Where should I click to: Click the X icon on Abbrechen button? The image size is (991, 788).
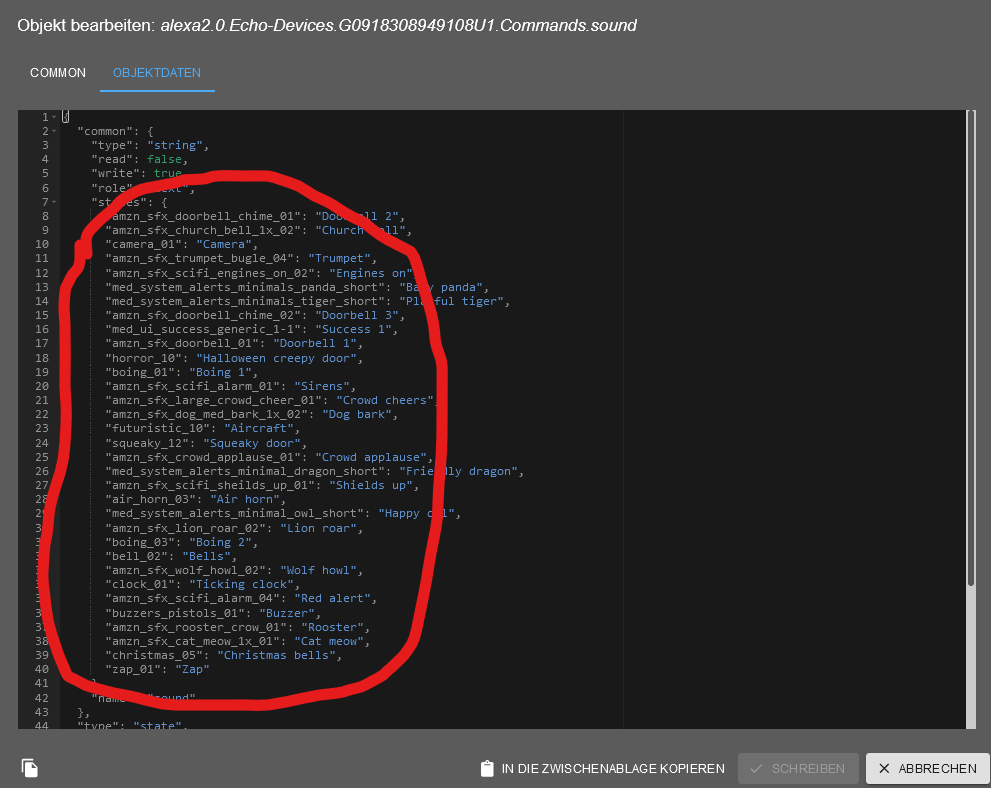click(884, 768)
